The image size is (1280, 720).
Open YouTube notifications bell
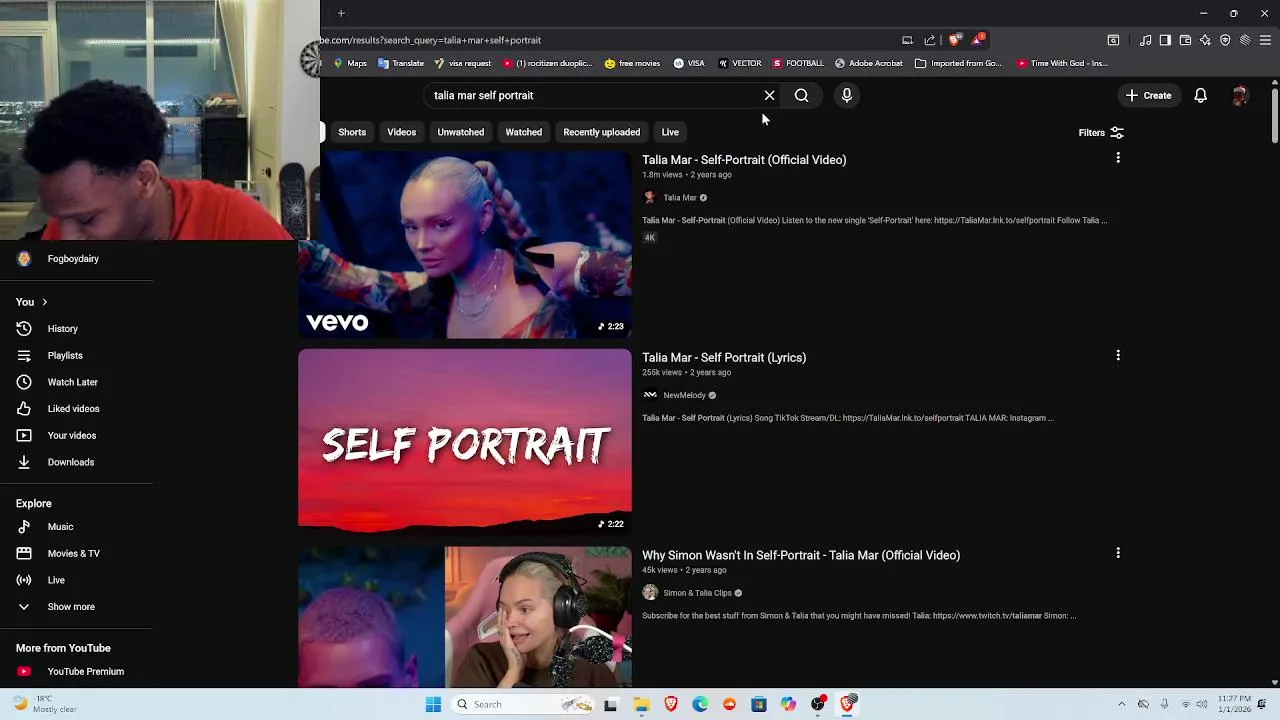pos(1200,95)
